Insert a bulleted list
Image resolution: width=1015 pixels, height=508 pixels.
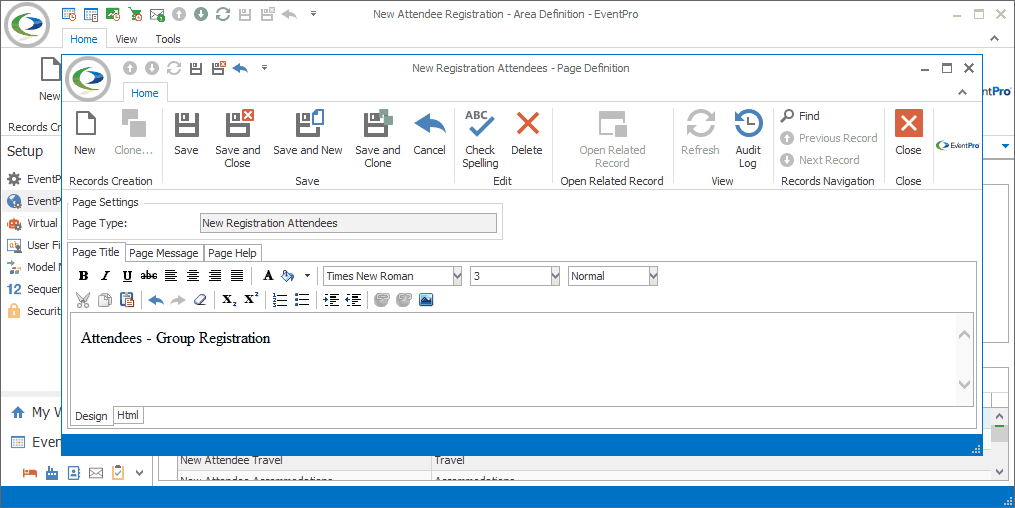[x=302, y=300]
